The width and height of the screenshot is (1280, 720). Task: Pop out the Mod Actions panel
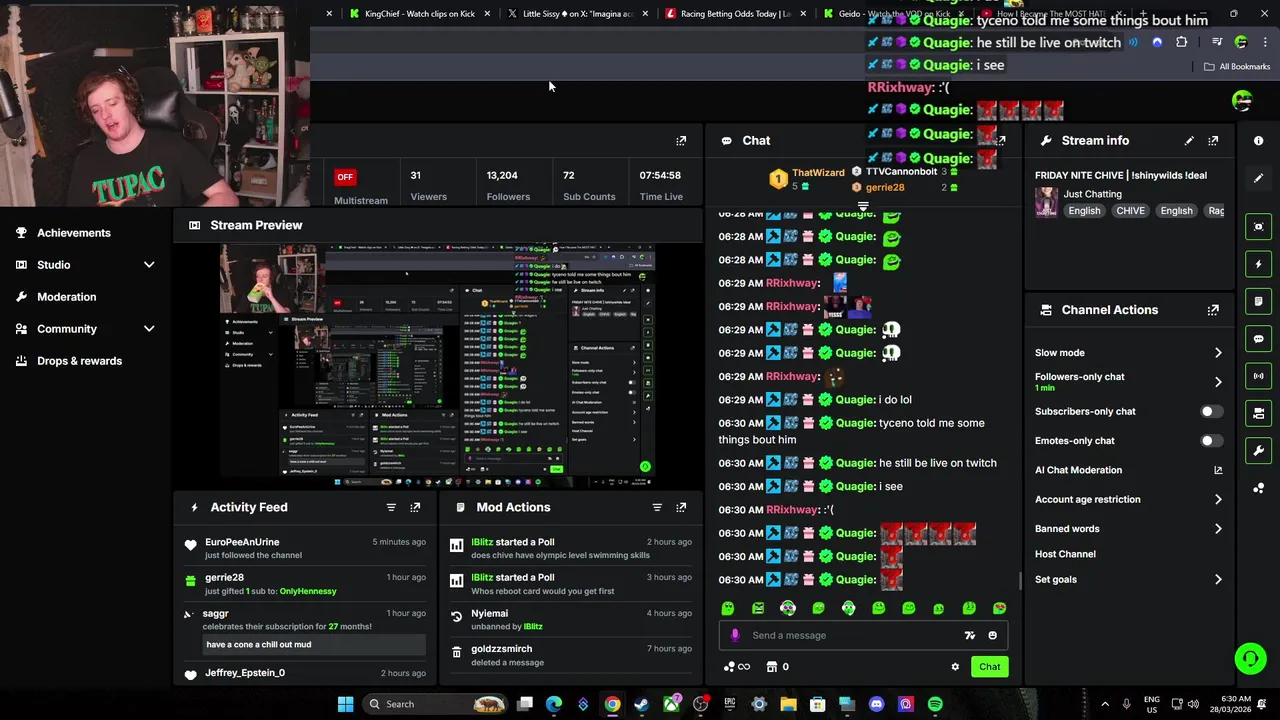tap(681, 507)
